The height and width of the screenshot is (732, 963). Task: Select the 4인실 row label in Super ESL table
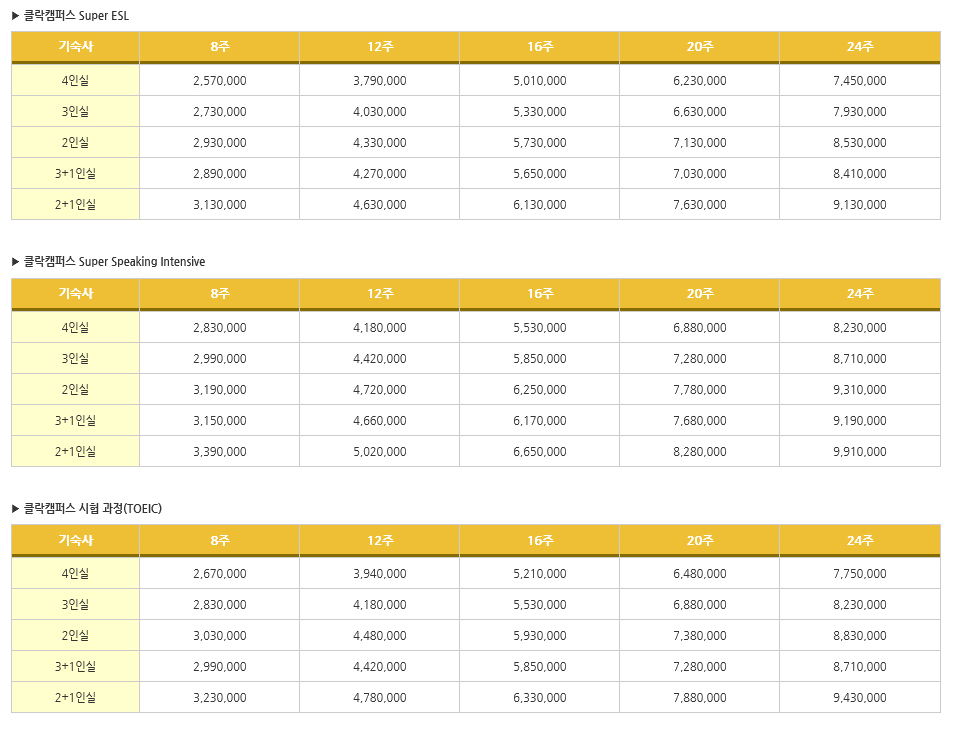[75, 80]
